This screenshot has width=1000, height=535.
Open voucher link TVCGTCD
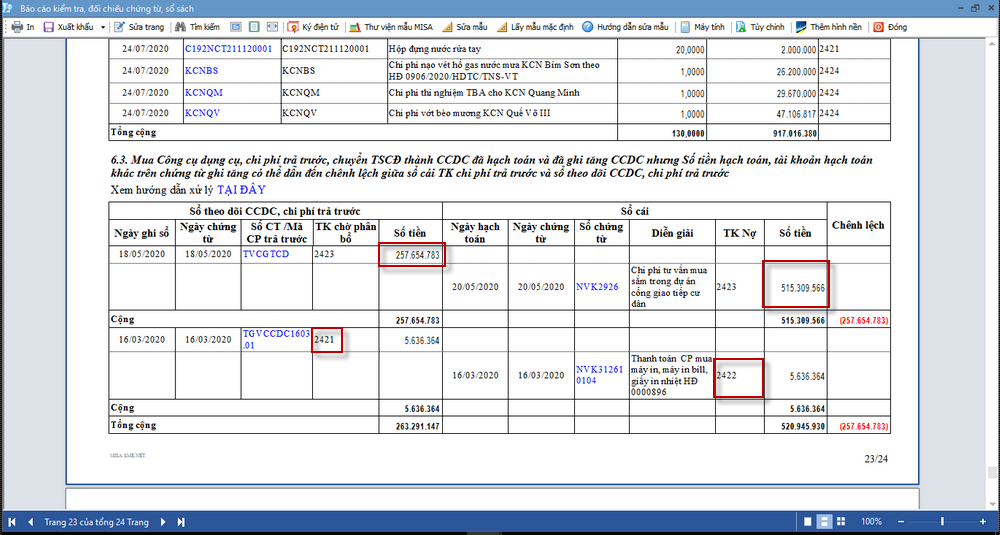[x=266, y=254]
